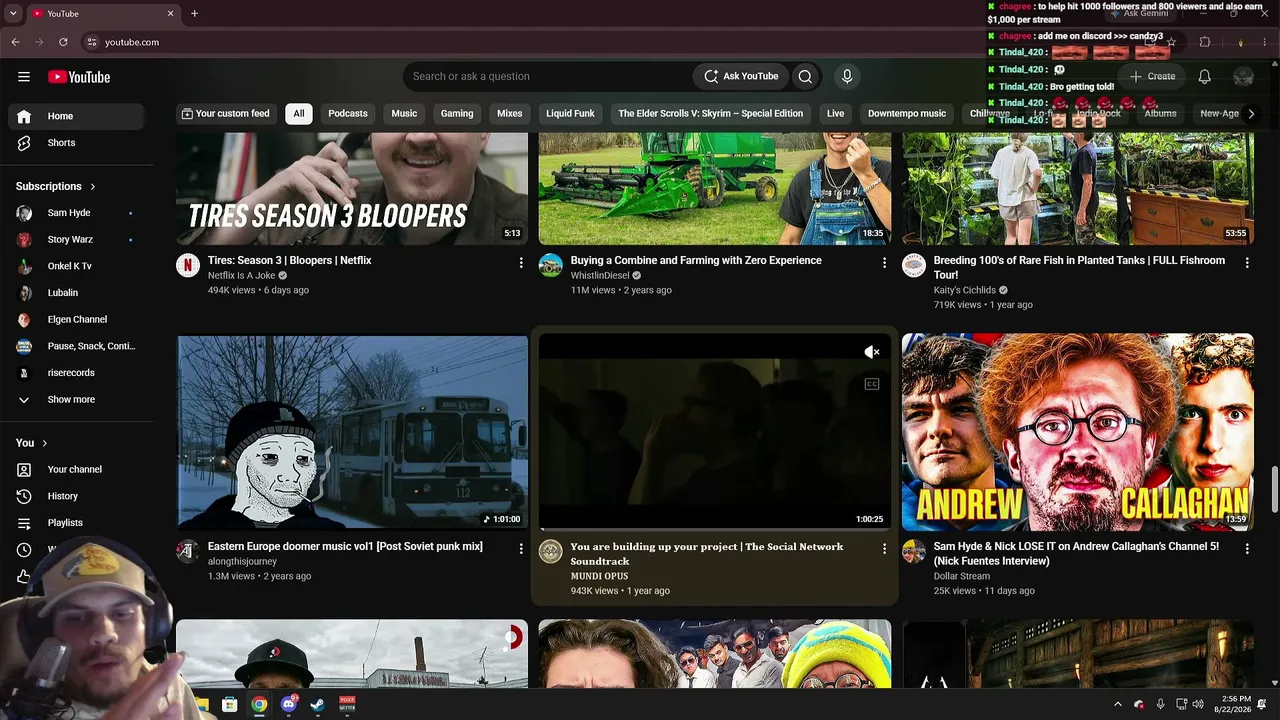This screenshot has height=720, width=1280.
Task: Toggle captions on the preview video
Action: click(x=872, y=384)
